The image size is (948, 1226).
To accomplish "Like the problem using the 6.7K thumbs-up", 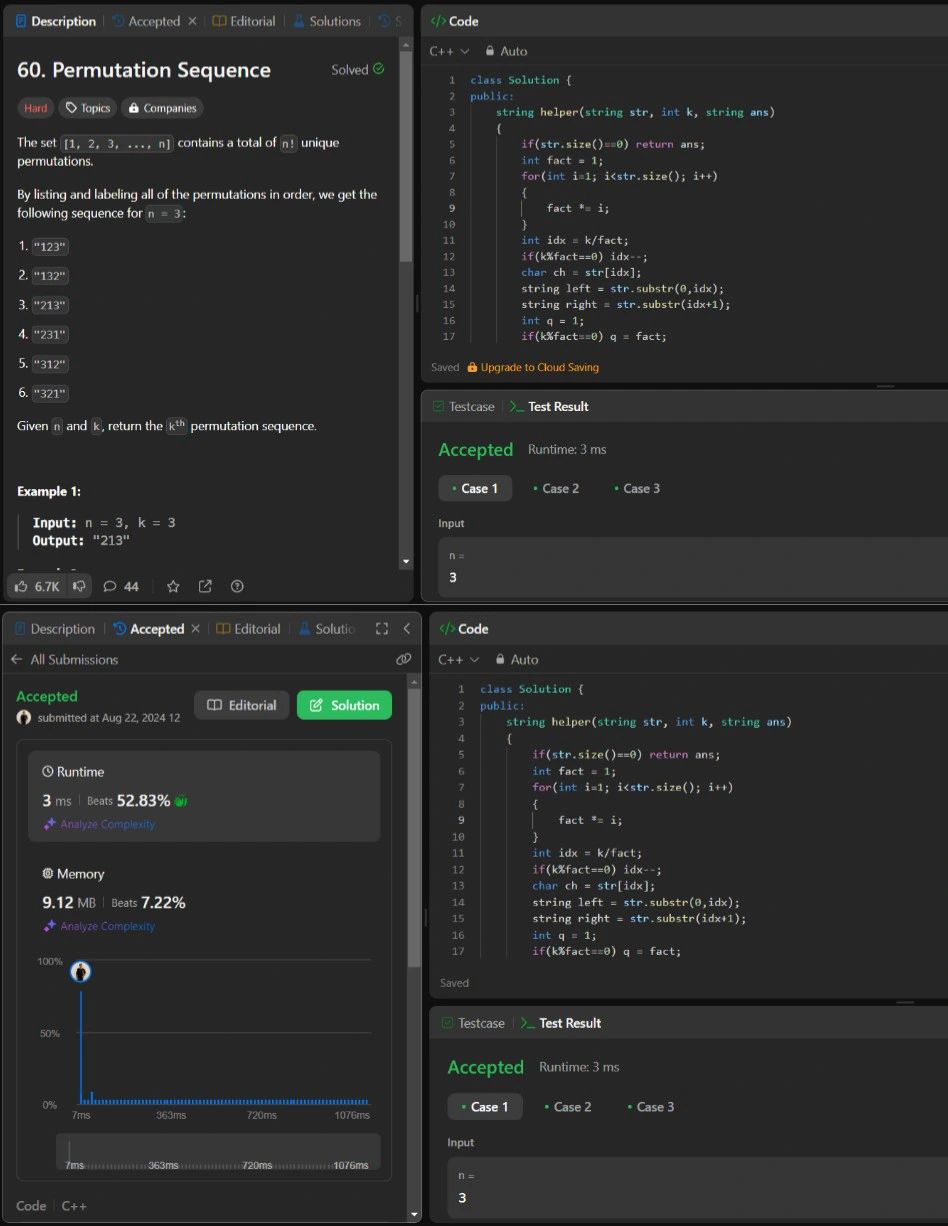I will (x=37, y=587).
